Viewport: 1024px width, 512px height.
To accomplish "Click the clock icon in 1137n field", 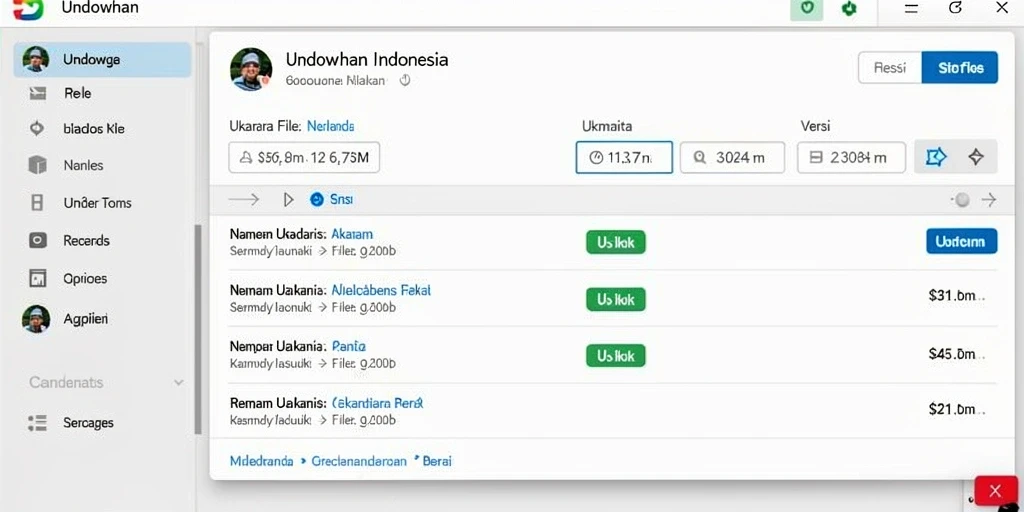I will 596,157.
